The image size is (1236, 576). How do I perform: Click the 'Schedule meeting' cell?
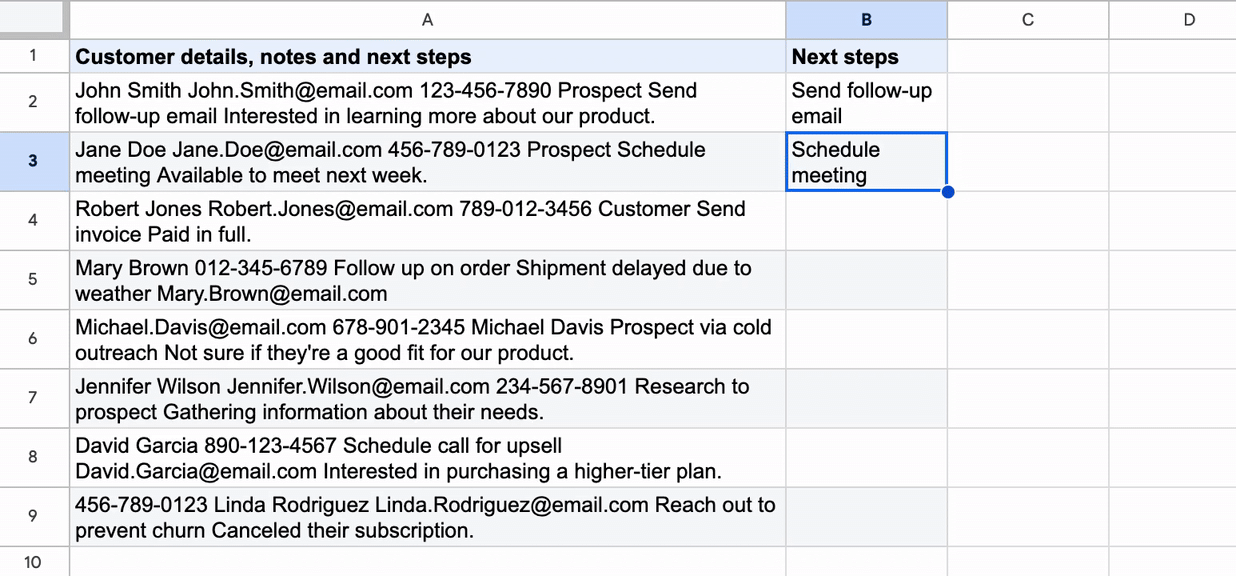[866, 162]
